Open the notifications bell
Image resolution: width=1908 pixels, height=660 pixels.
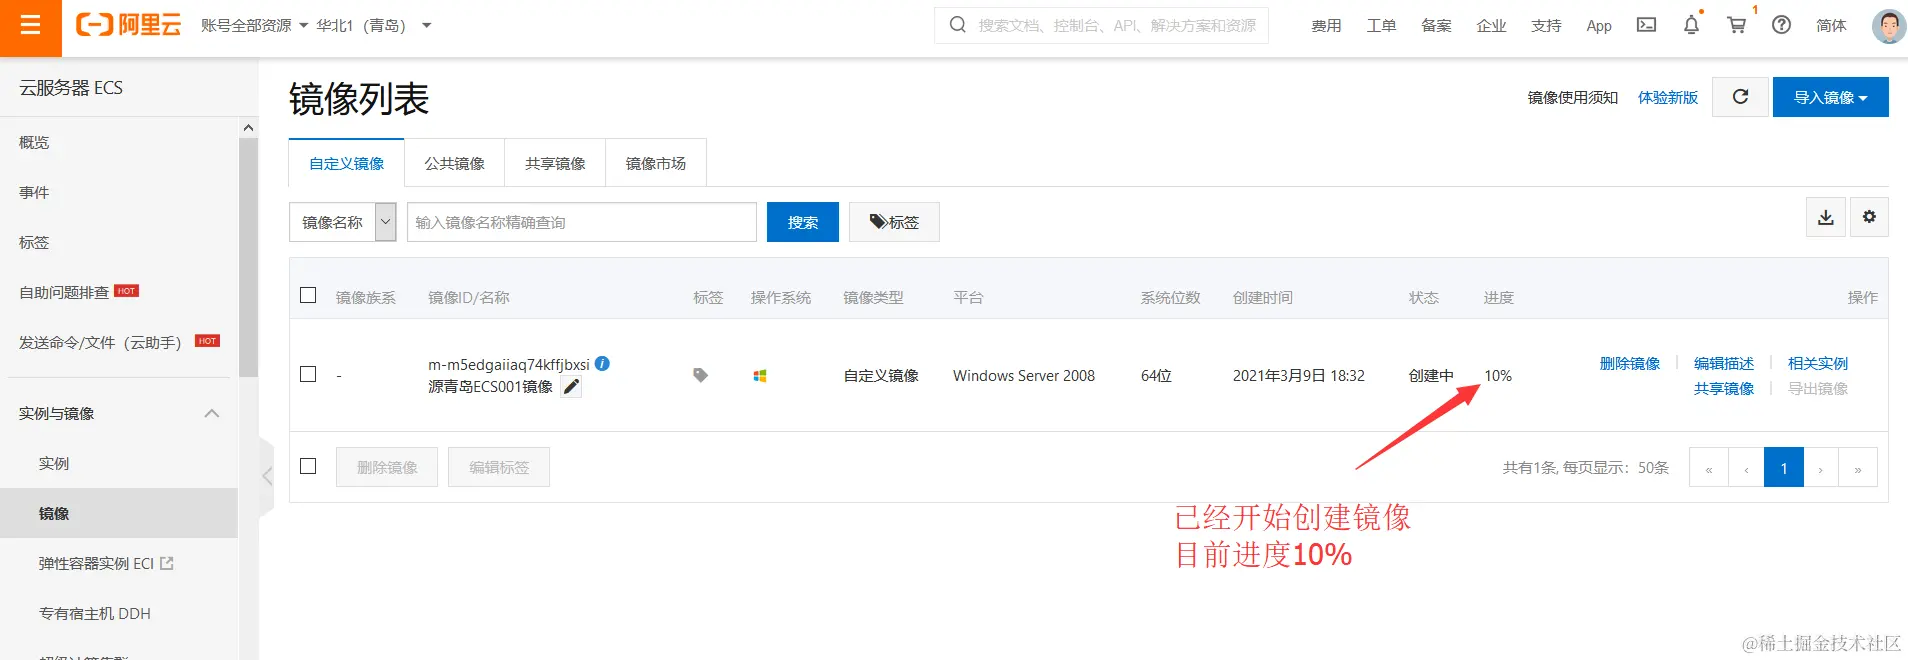pyautogui.click(x=1691, y=25)
